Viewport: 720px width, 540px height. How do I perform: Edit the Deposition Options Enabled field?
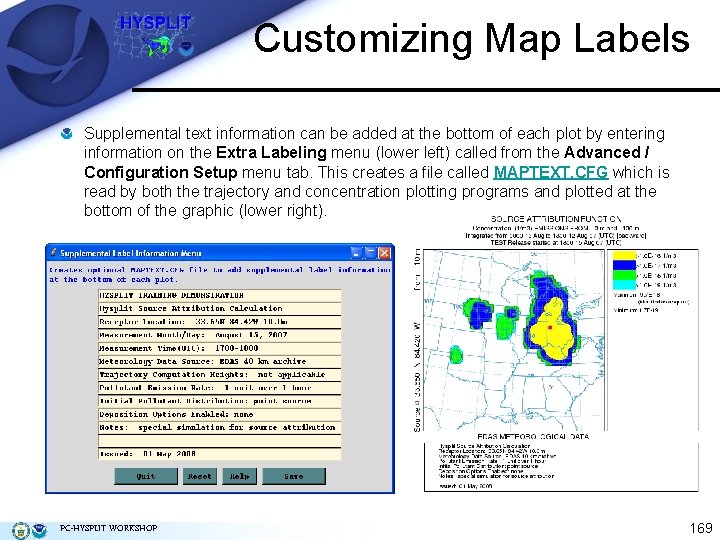219,414
